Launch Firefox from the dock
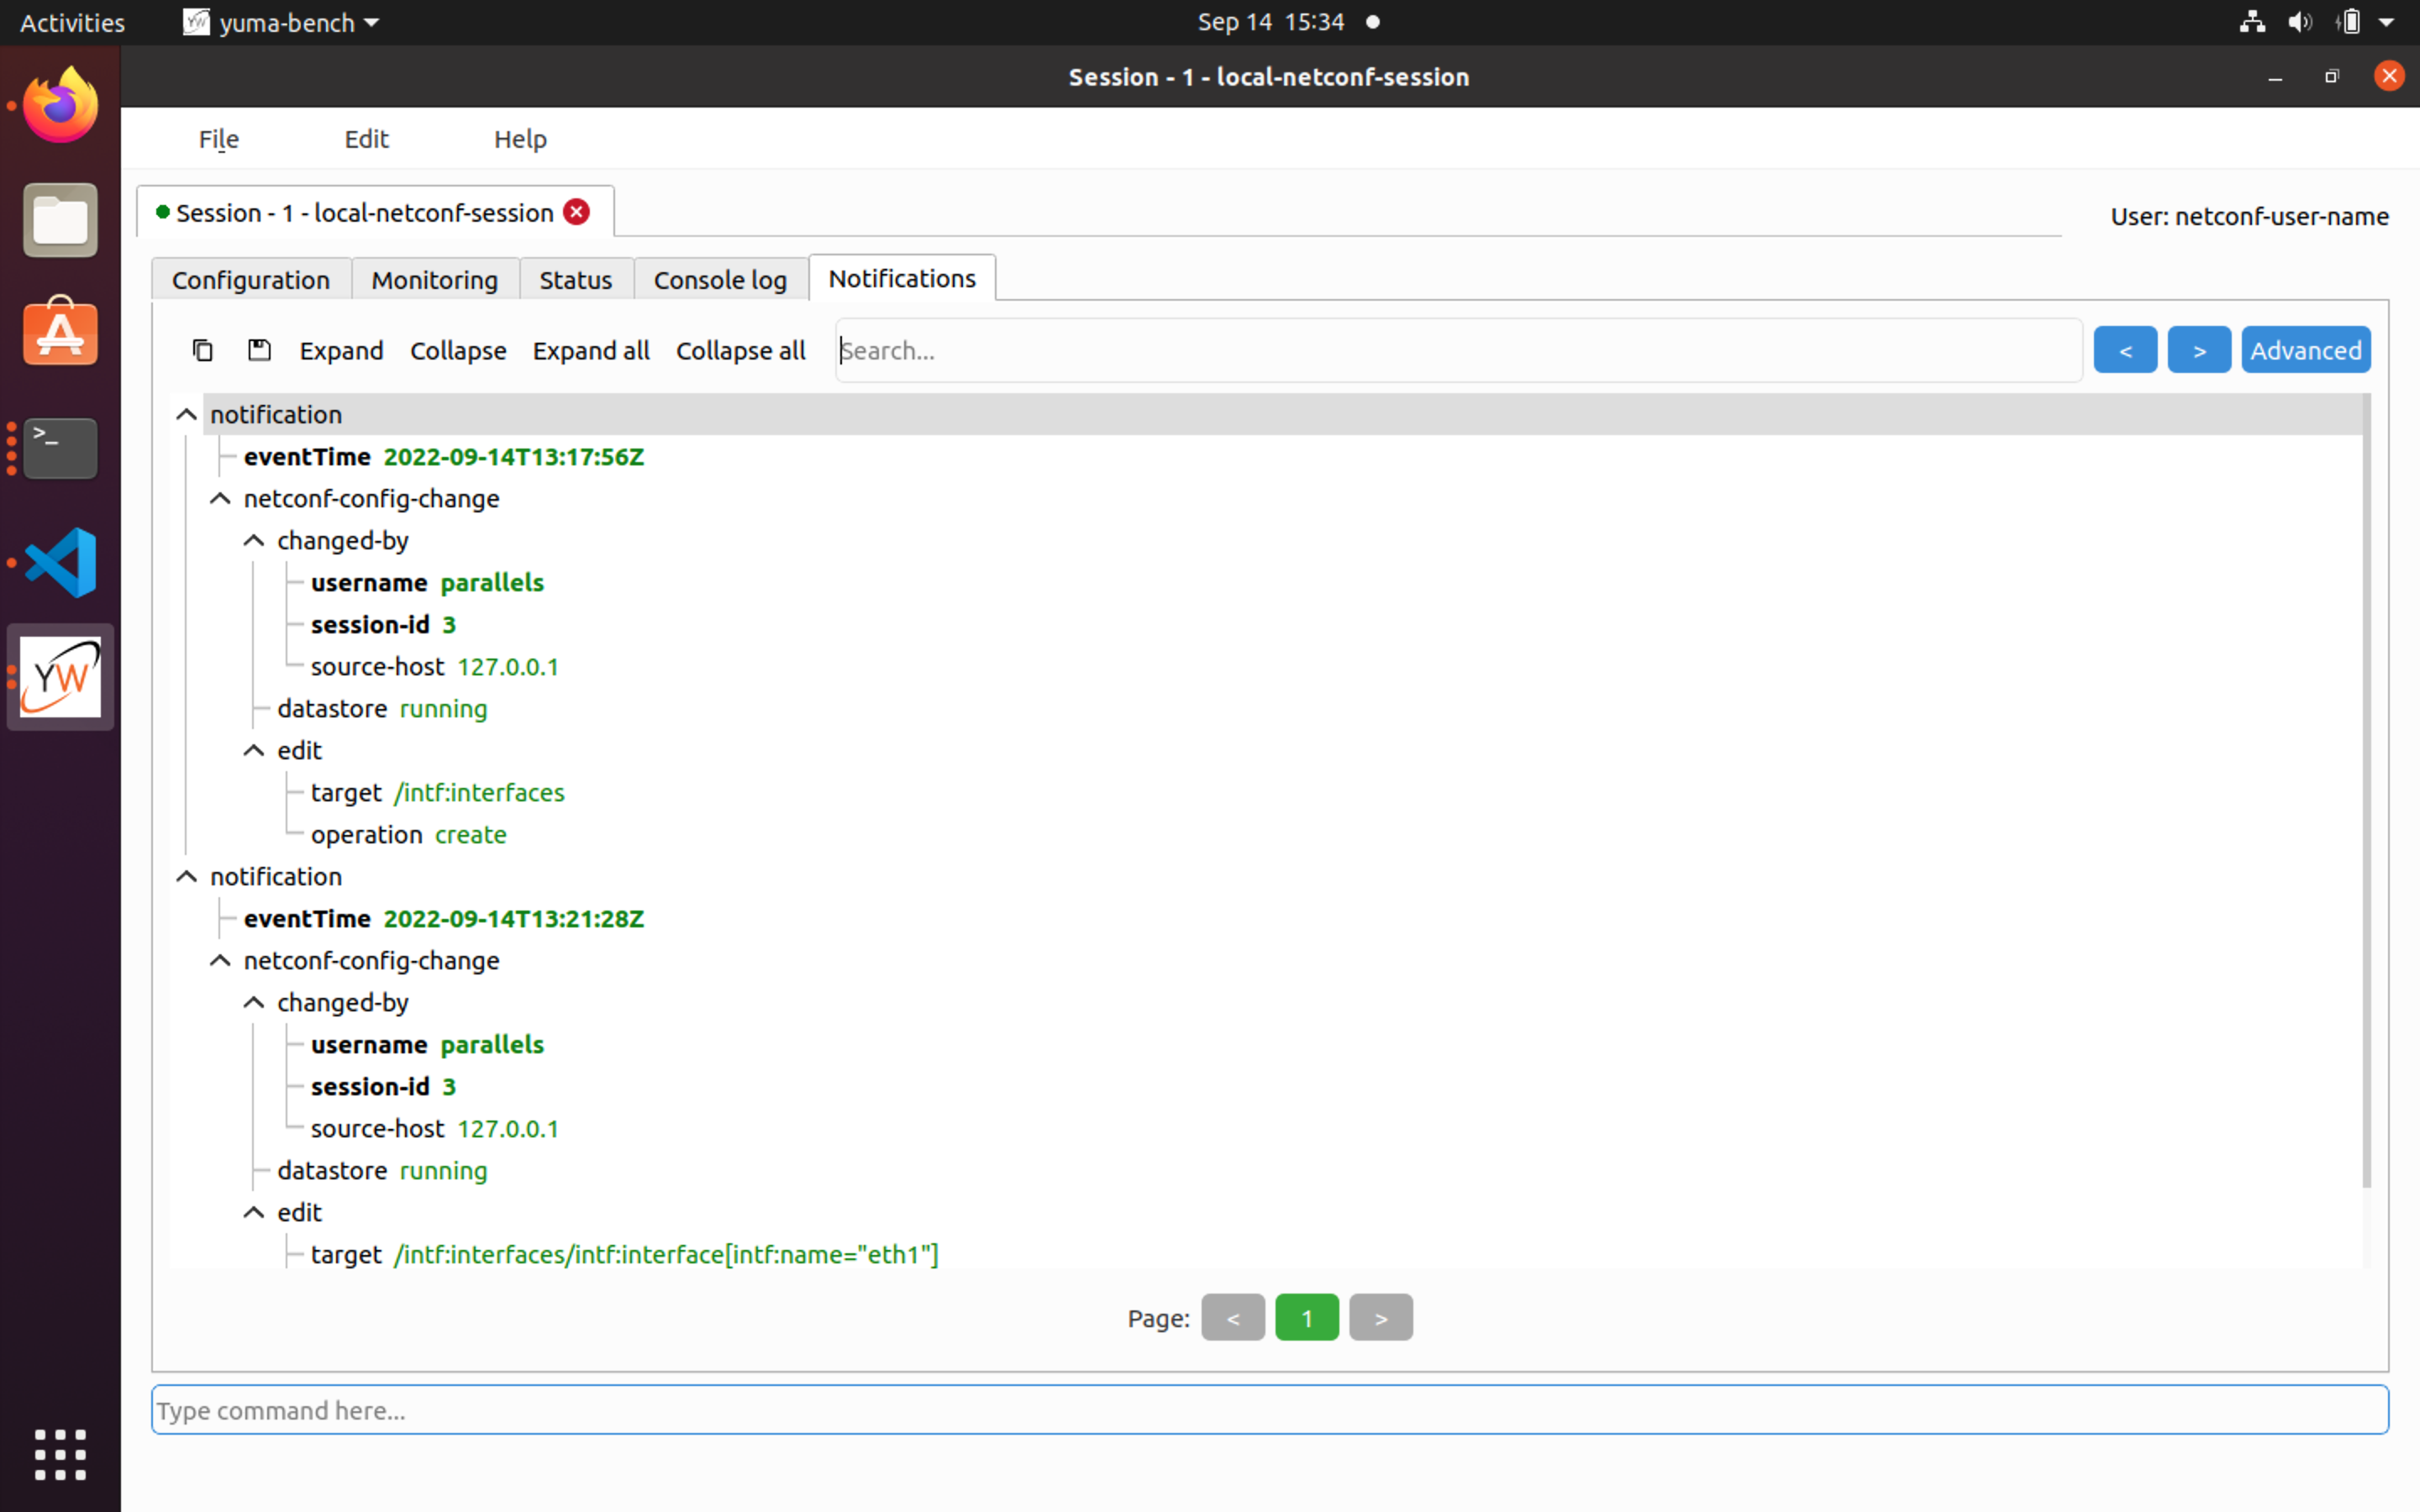 pos(59,103)
